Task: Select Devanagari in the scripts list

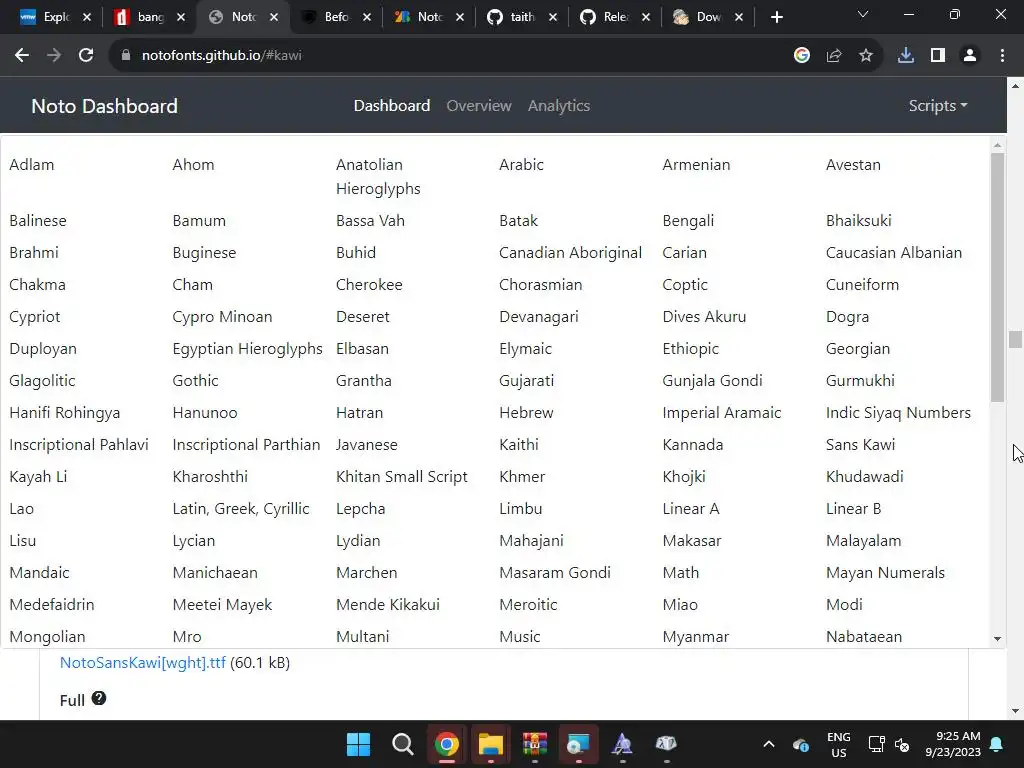Action: point(539,317)
